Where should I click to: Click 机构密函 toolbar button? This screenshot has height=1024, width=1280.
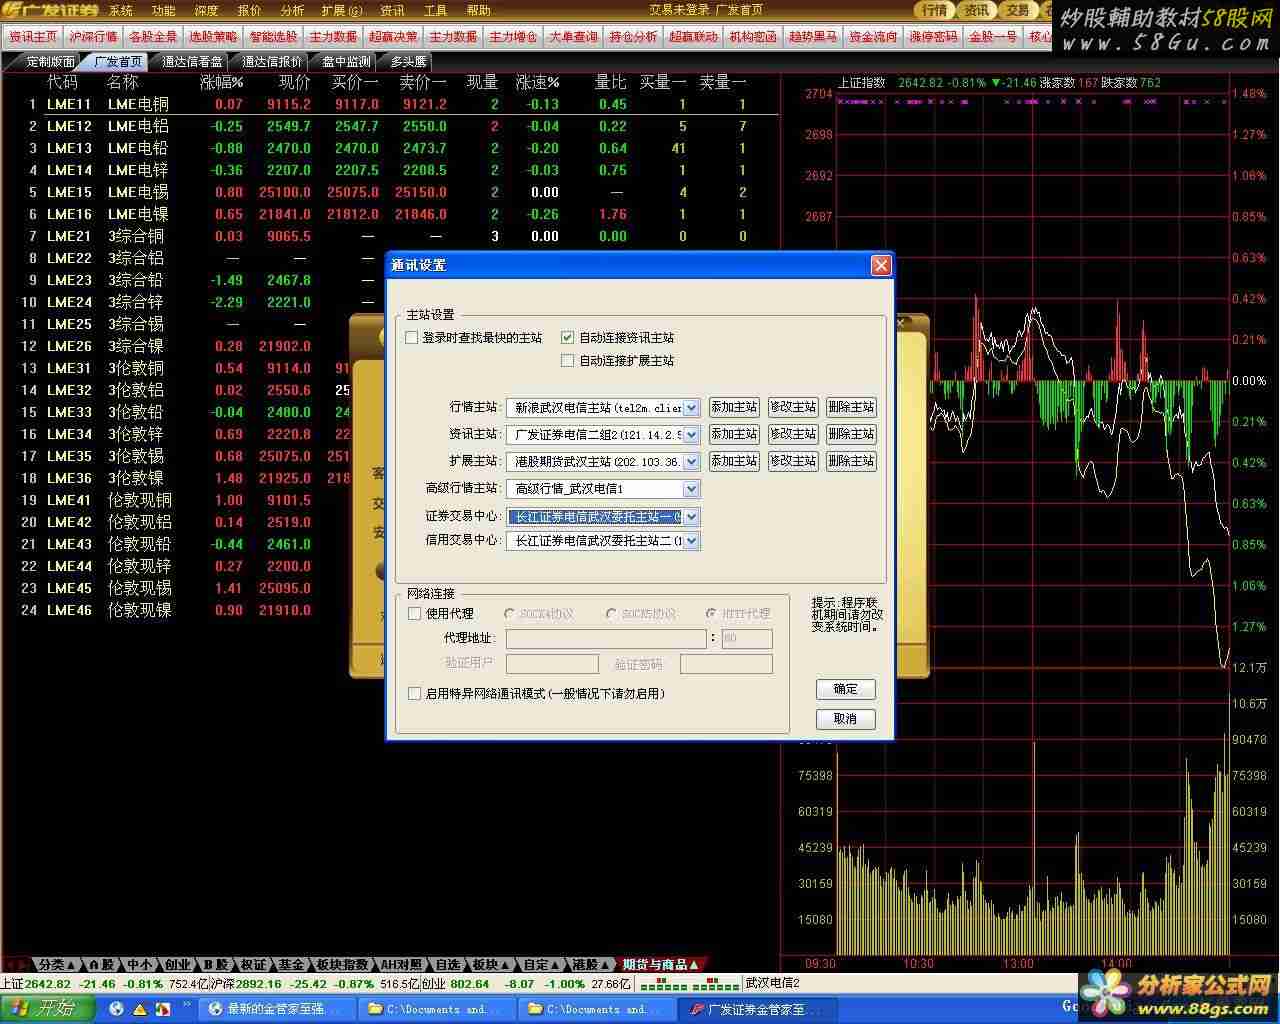(x=753, y=37)
